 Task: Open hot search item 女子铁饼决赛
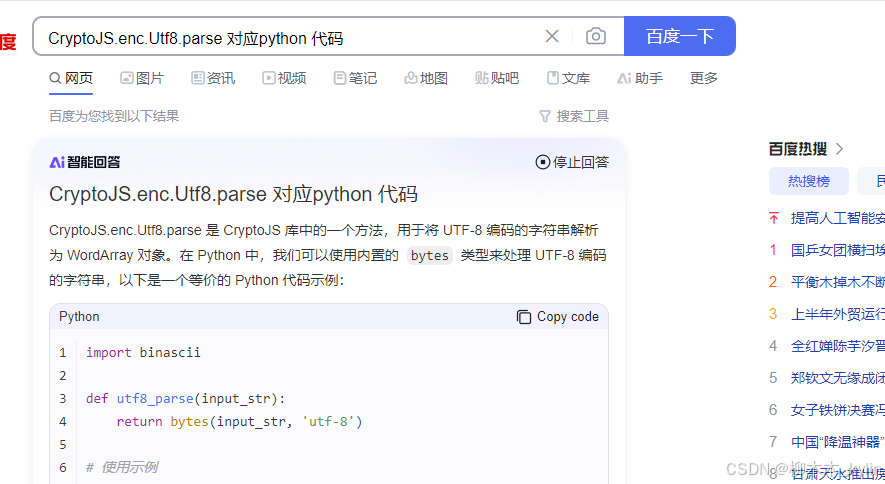(x=838, y=410)
